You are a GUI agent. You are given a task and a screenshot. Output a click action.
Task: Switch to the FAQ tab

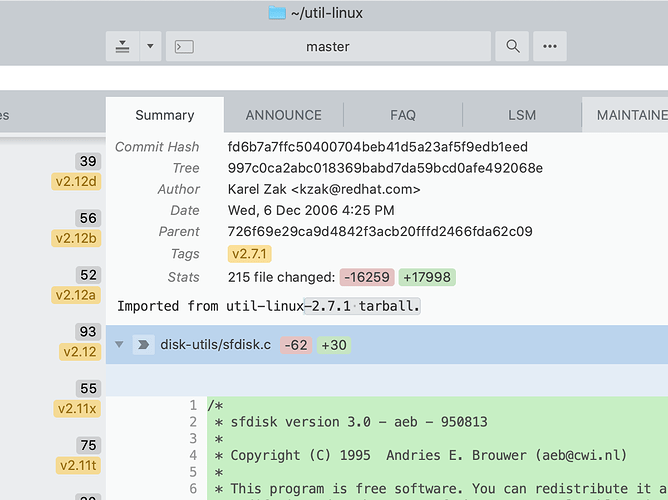[x=403, y=115]
